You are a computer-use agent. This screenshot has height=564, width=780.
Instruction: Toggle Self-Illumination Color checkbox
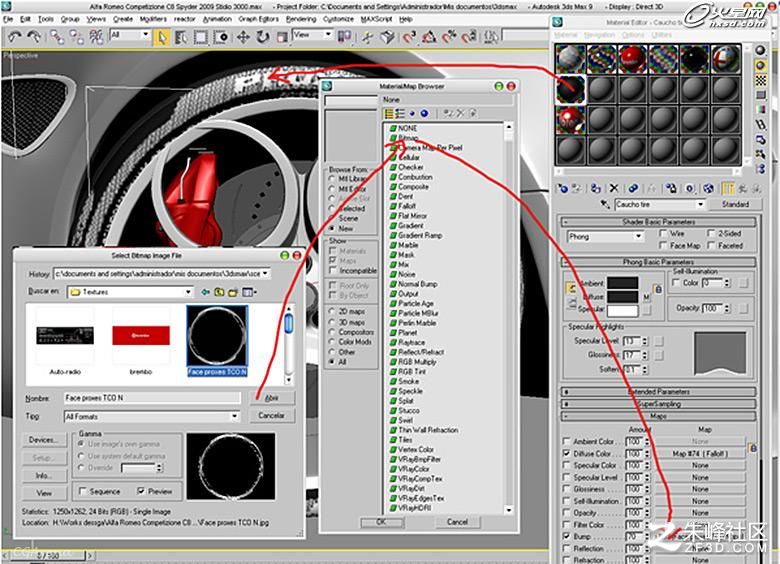pos(676,282)
